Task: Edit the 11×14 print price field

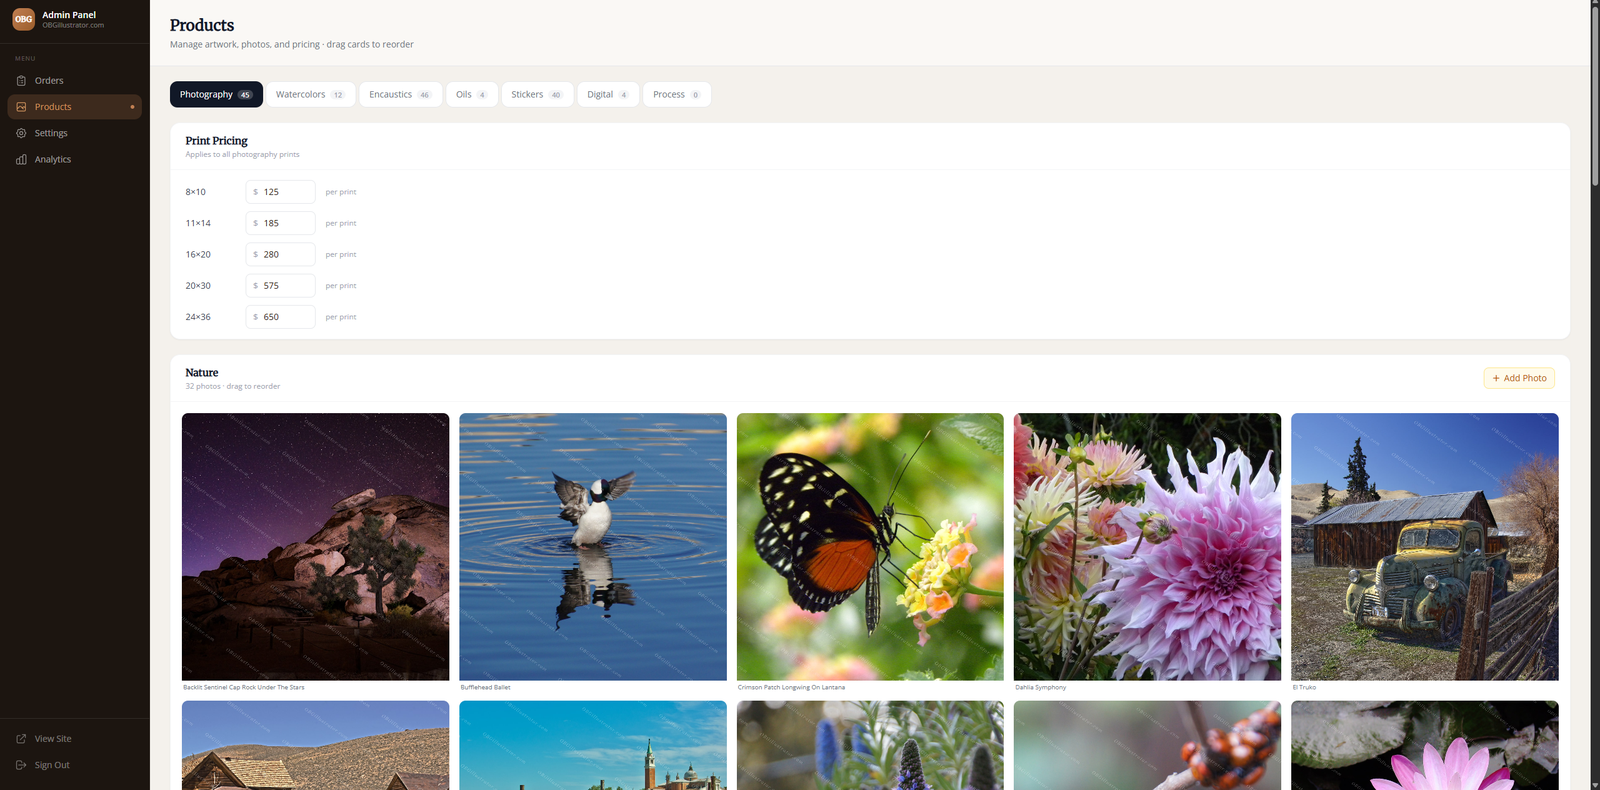Action: [280, 223]
